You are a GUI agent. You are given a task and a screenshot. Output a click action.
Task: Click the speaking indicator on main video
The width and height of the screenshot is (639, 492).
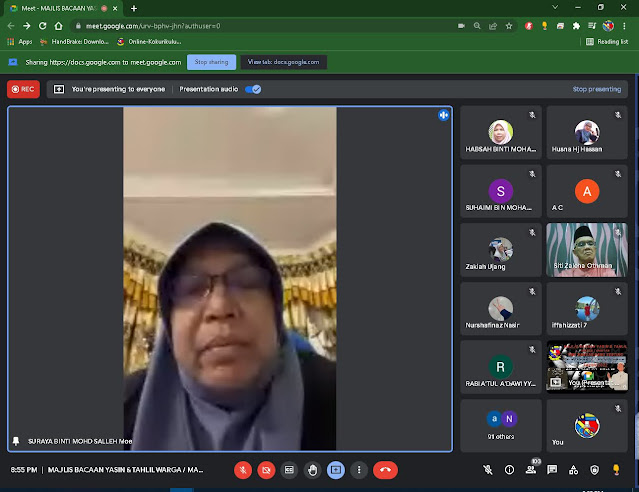coord(443,115)
